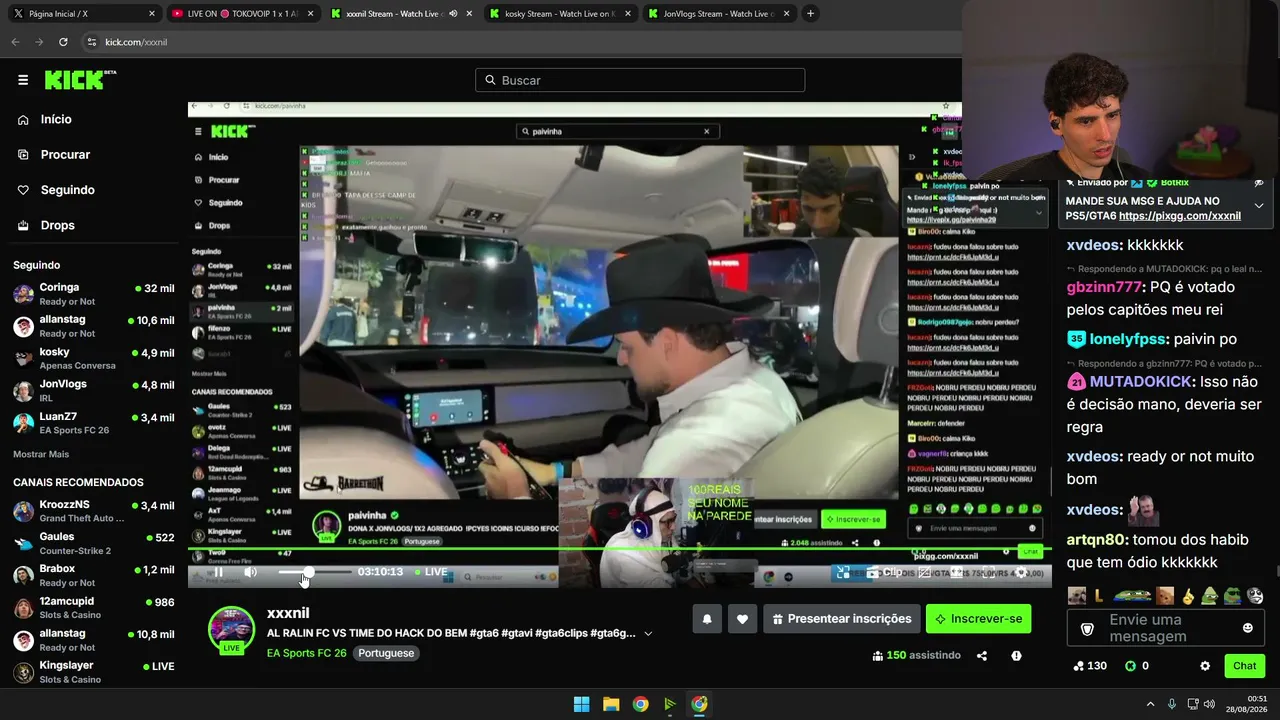This screenshot has height=720, width=1280.
Task: Follow xxxnil with the heart button
Action: click(742, 619)
